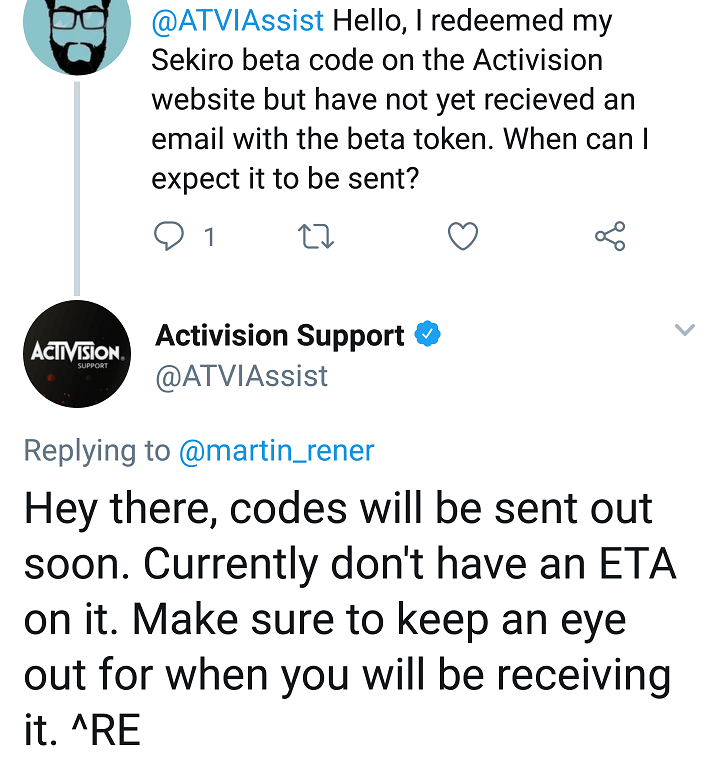Tap the ^RE agent signature
719x763 pixels.
point(106,730)
